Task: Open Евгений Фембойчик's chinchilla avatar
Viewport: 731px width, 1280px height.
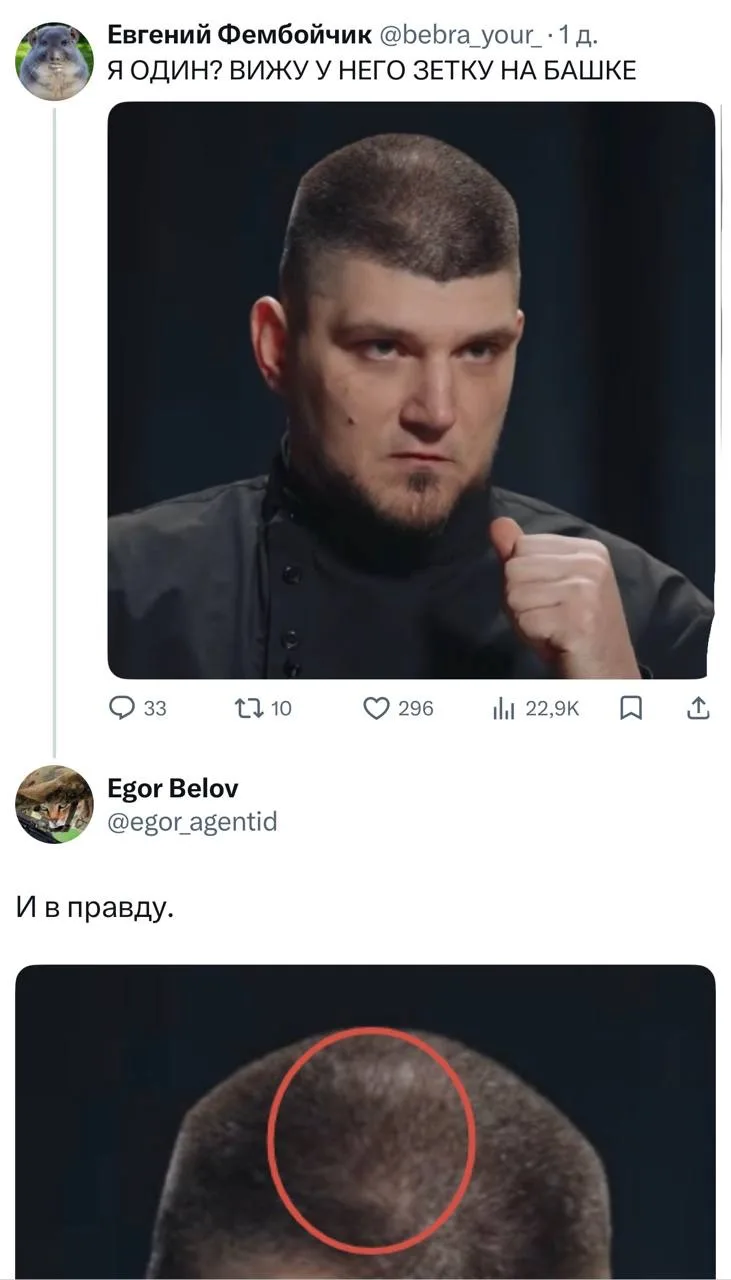Action: tap(54, 62)
